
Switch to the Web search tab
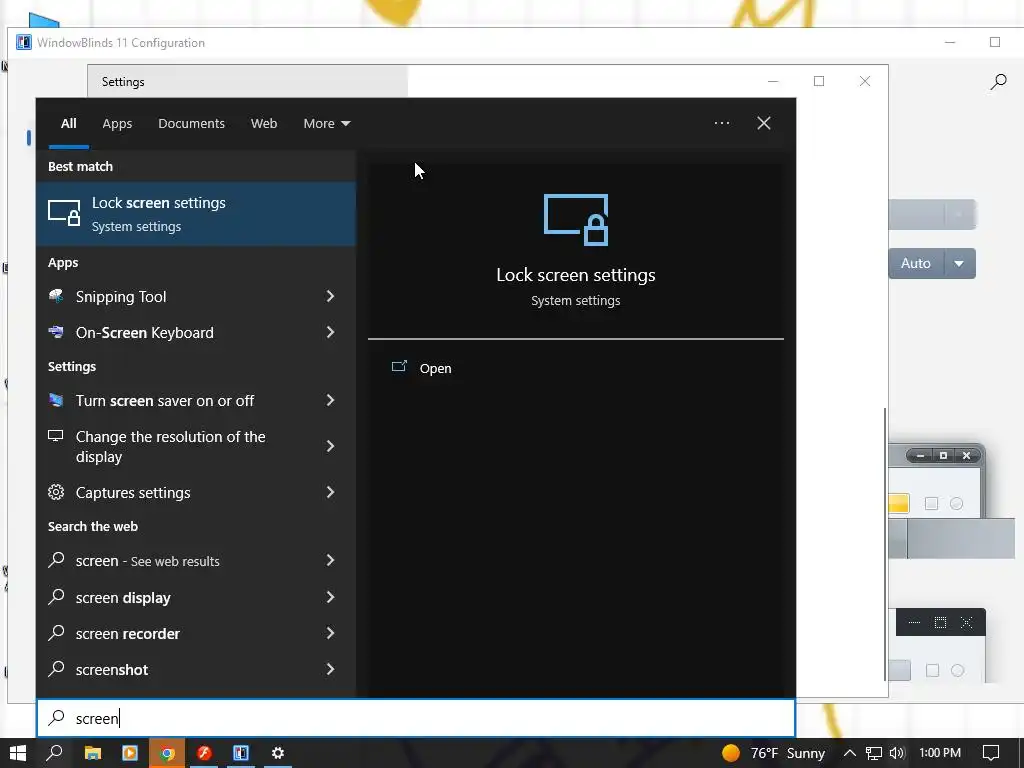(x=264, y=123)
